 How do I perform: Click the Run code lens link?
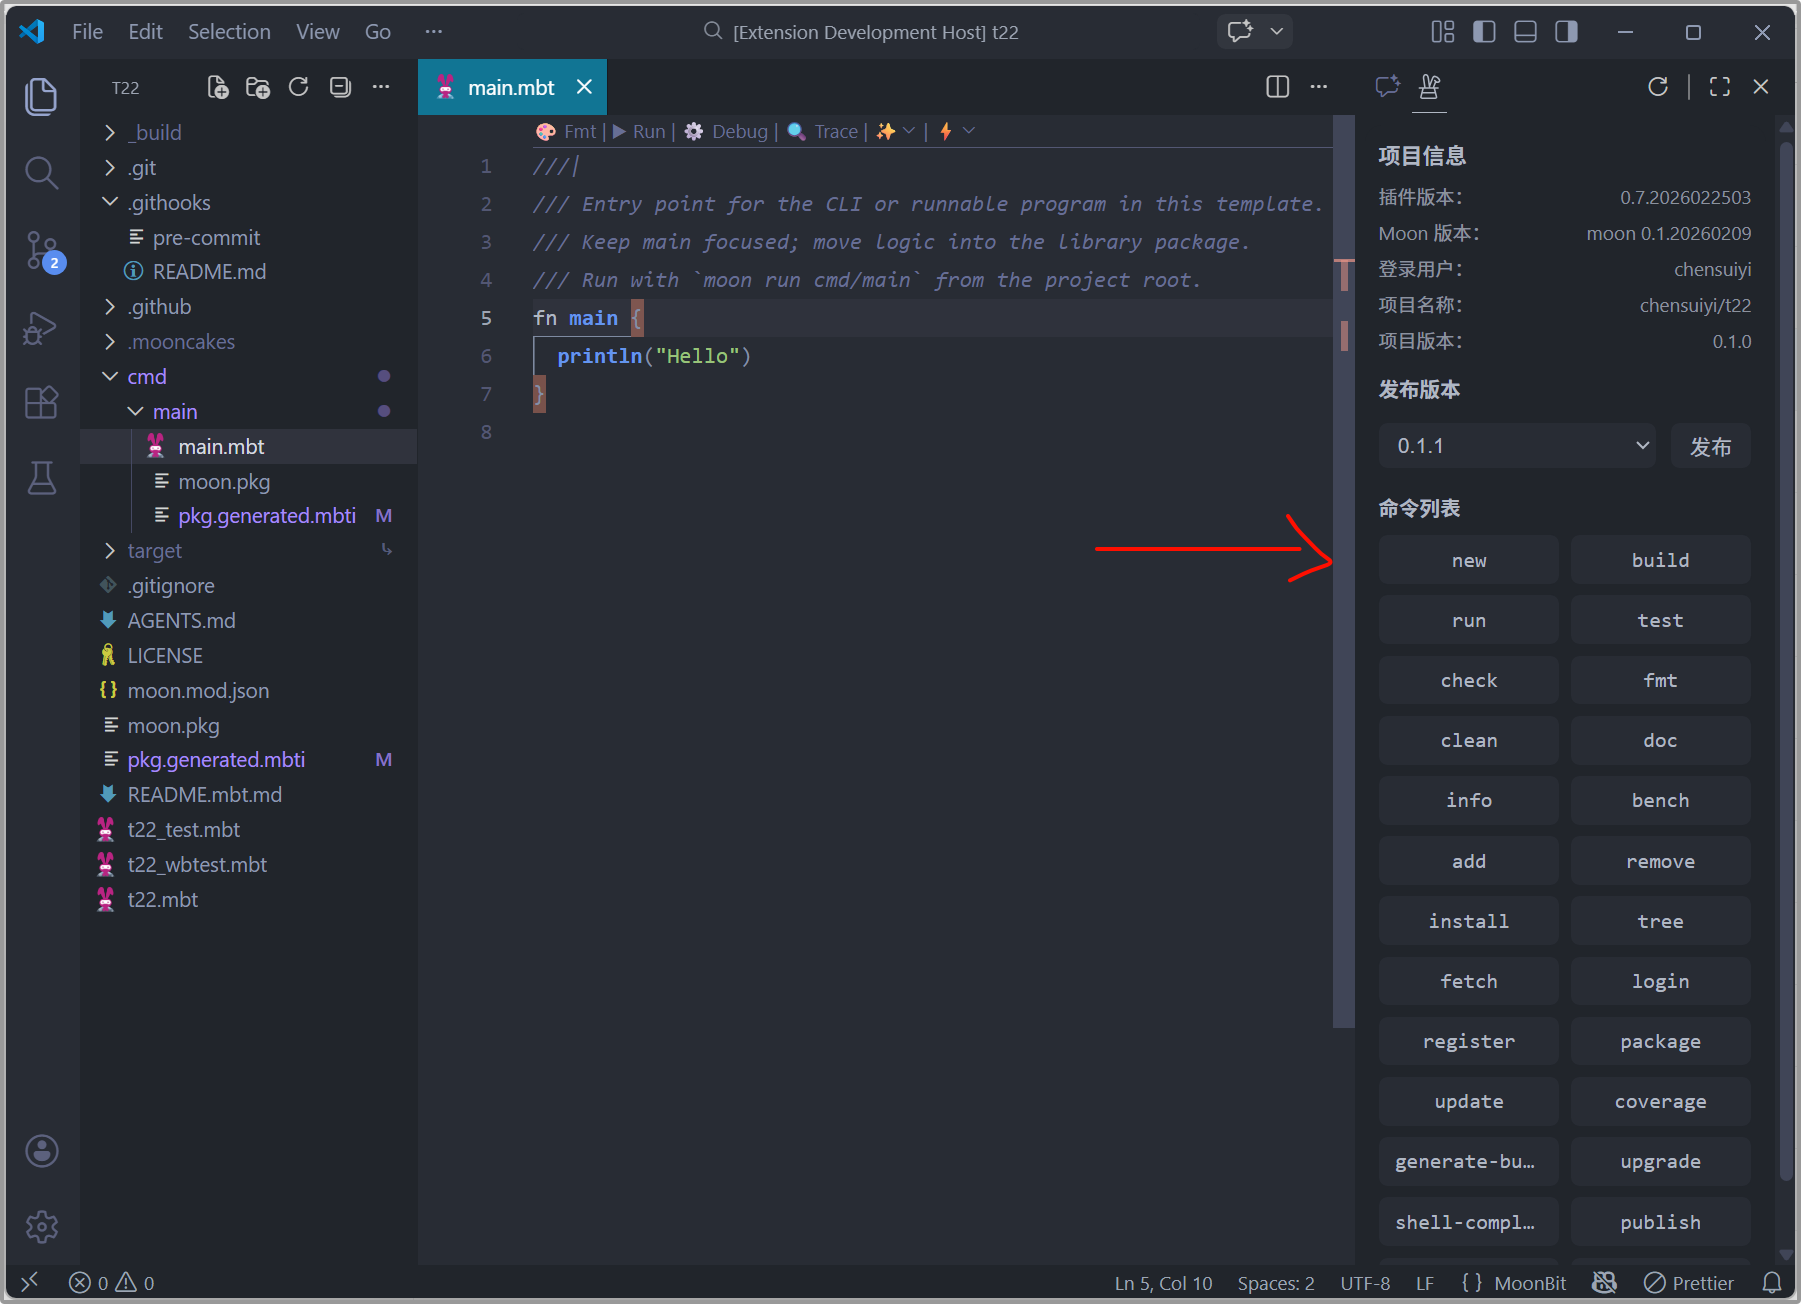coord(638,131)
